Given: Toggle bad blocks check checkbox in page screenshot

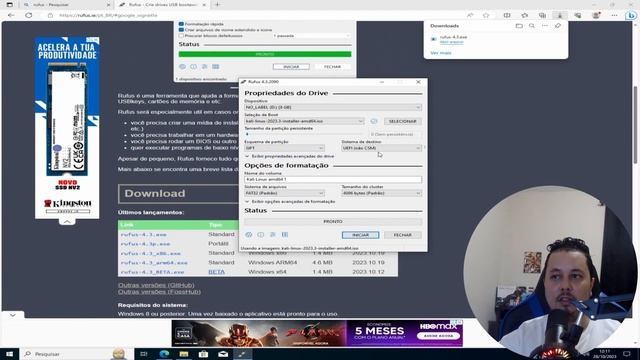Looking at the screenshot, I should (x=181, y=36).
